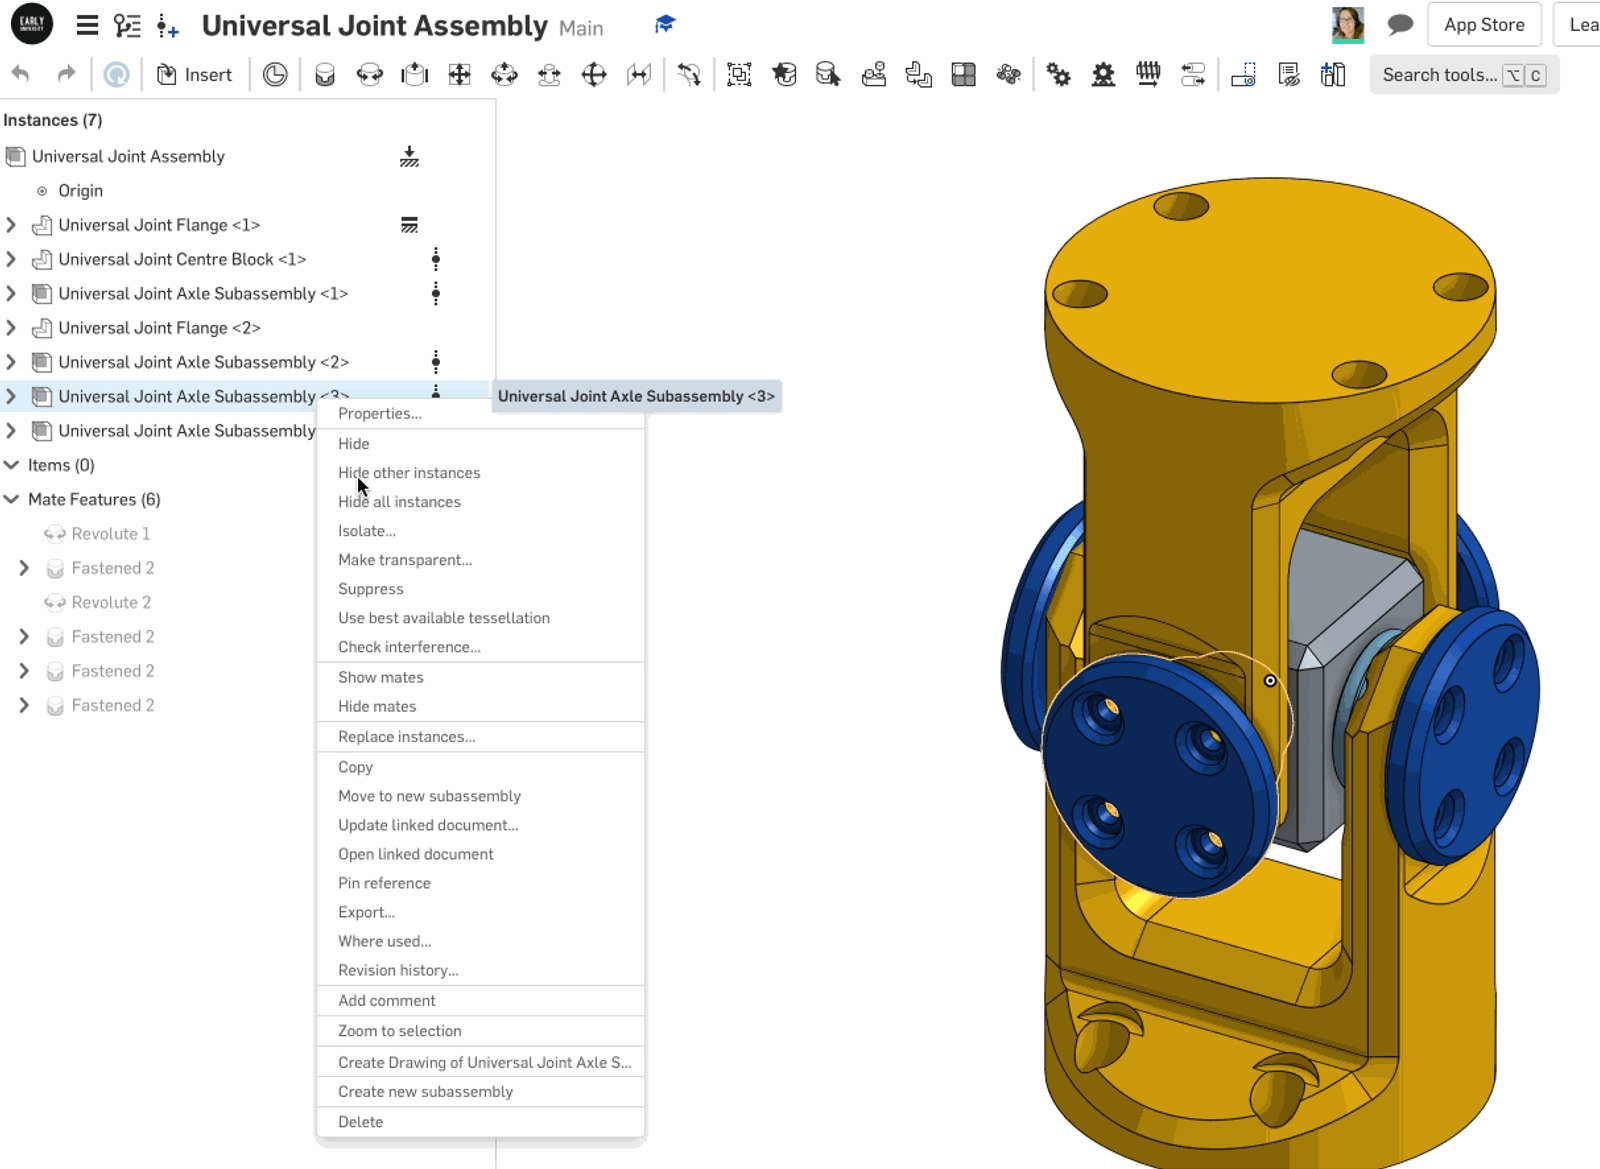Open the App Store button
This screenshot has height=1169, width=1600.
coord(1484,25)
